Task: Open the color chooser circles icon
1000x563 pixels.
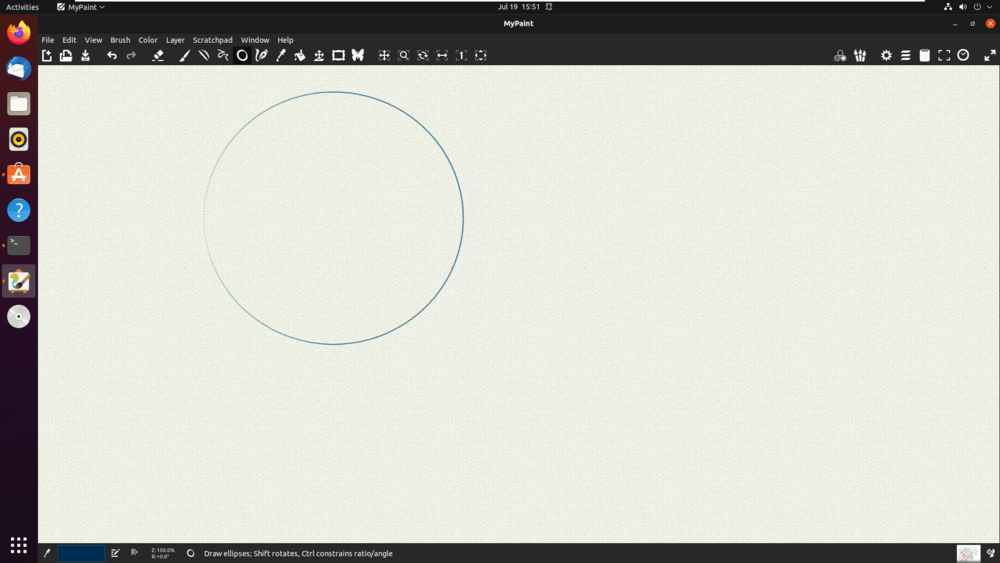Action: (x=840, y=55)
